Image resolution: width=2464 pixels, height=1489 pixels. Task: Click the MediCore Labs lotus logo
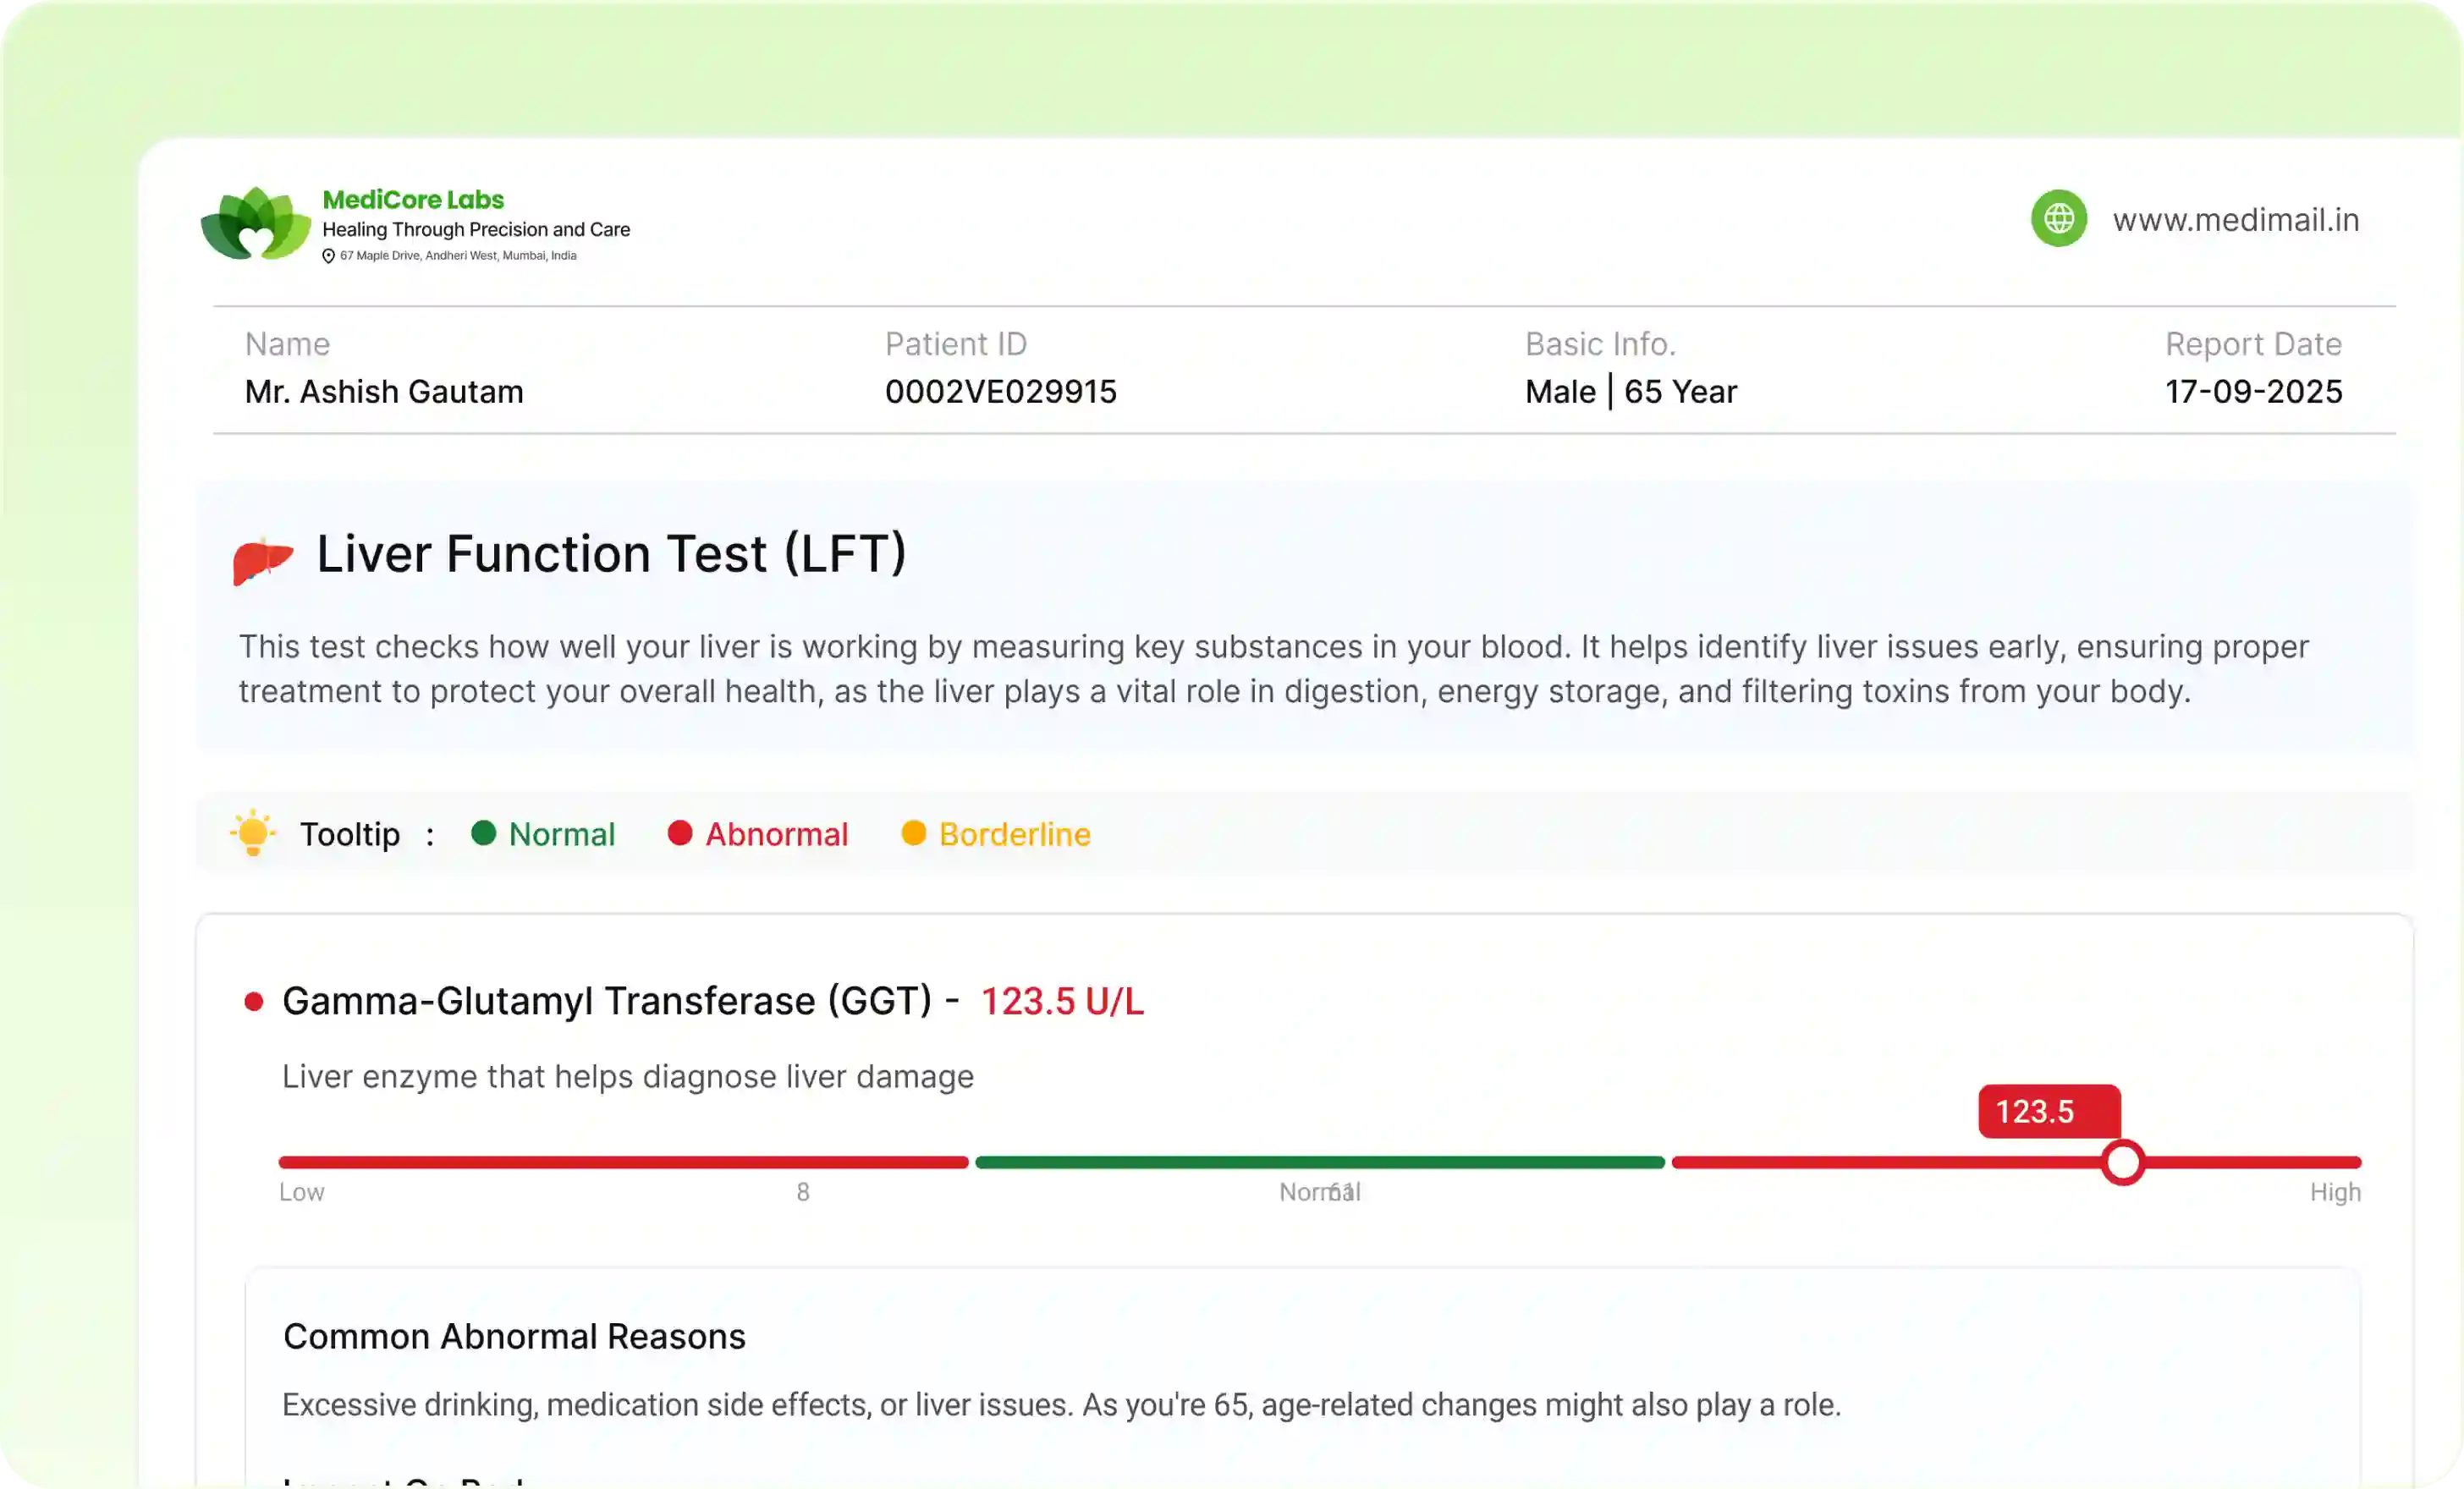(x=256, y=223)
